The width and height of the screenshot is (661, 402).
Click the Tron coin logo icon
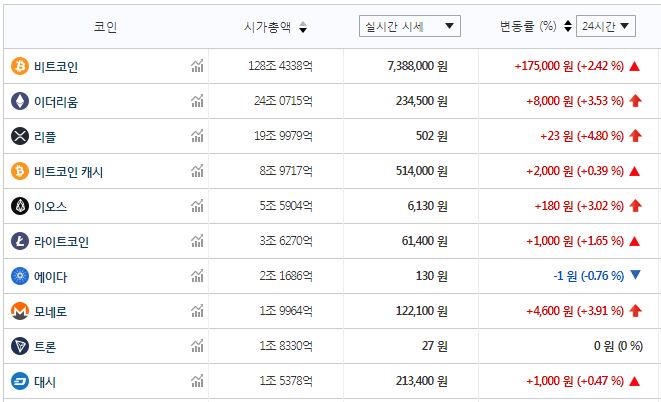click(19, 346)
